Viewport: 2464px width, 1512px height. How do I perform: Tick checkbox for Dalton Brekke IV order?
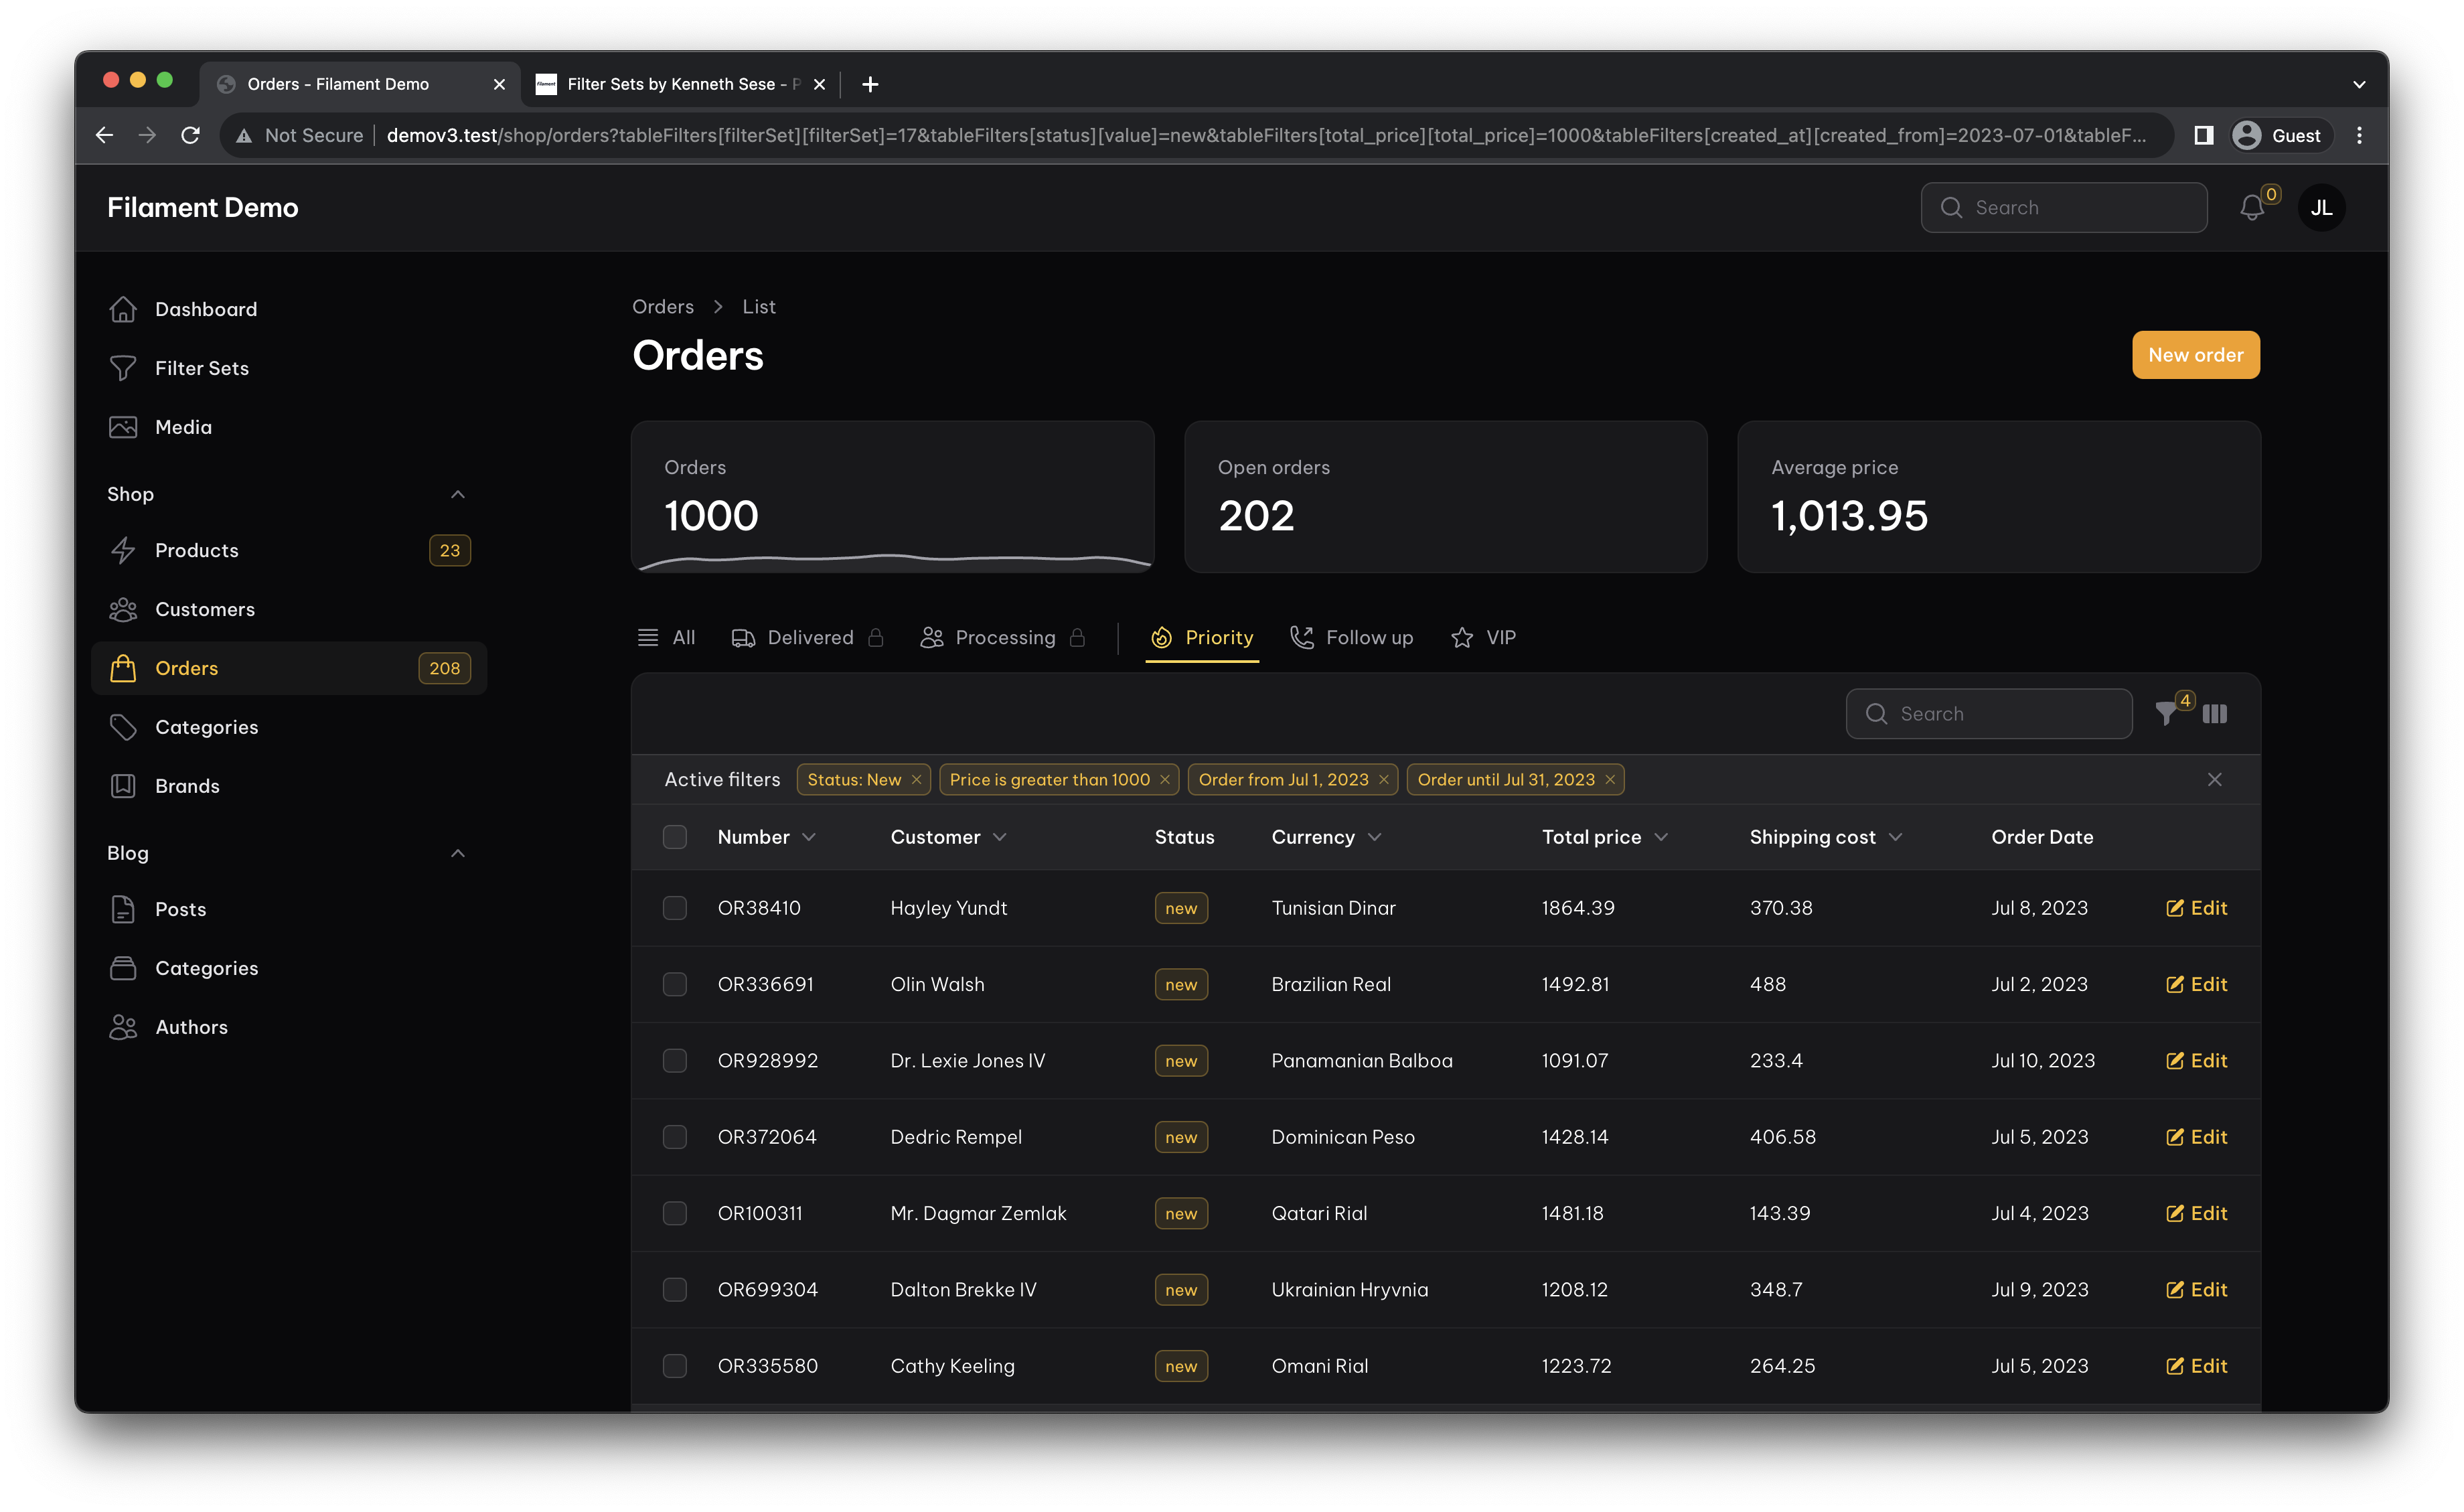coord(675,1290)
